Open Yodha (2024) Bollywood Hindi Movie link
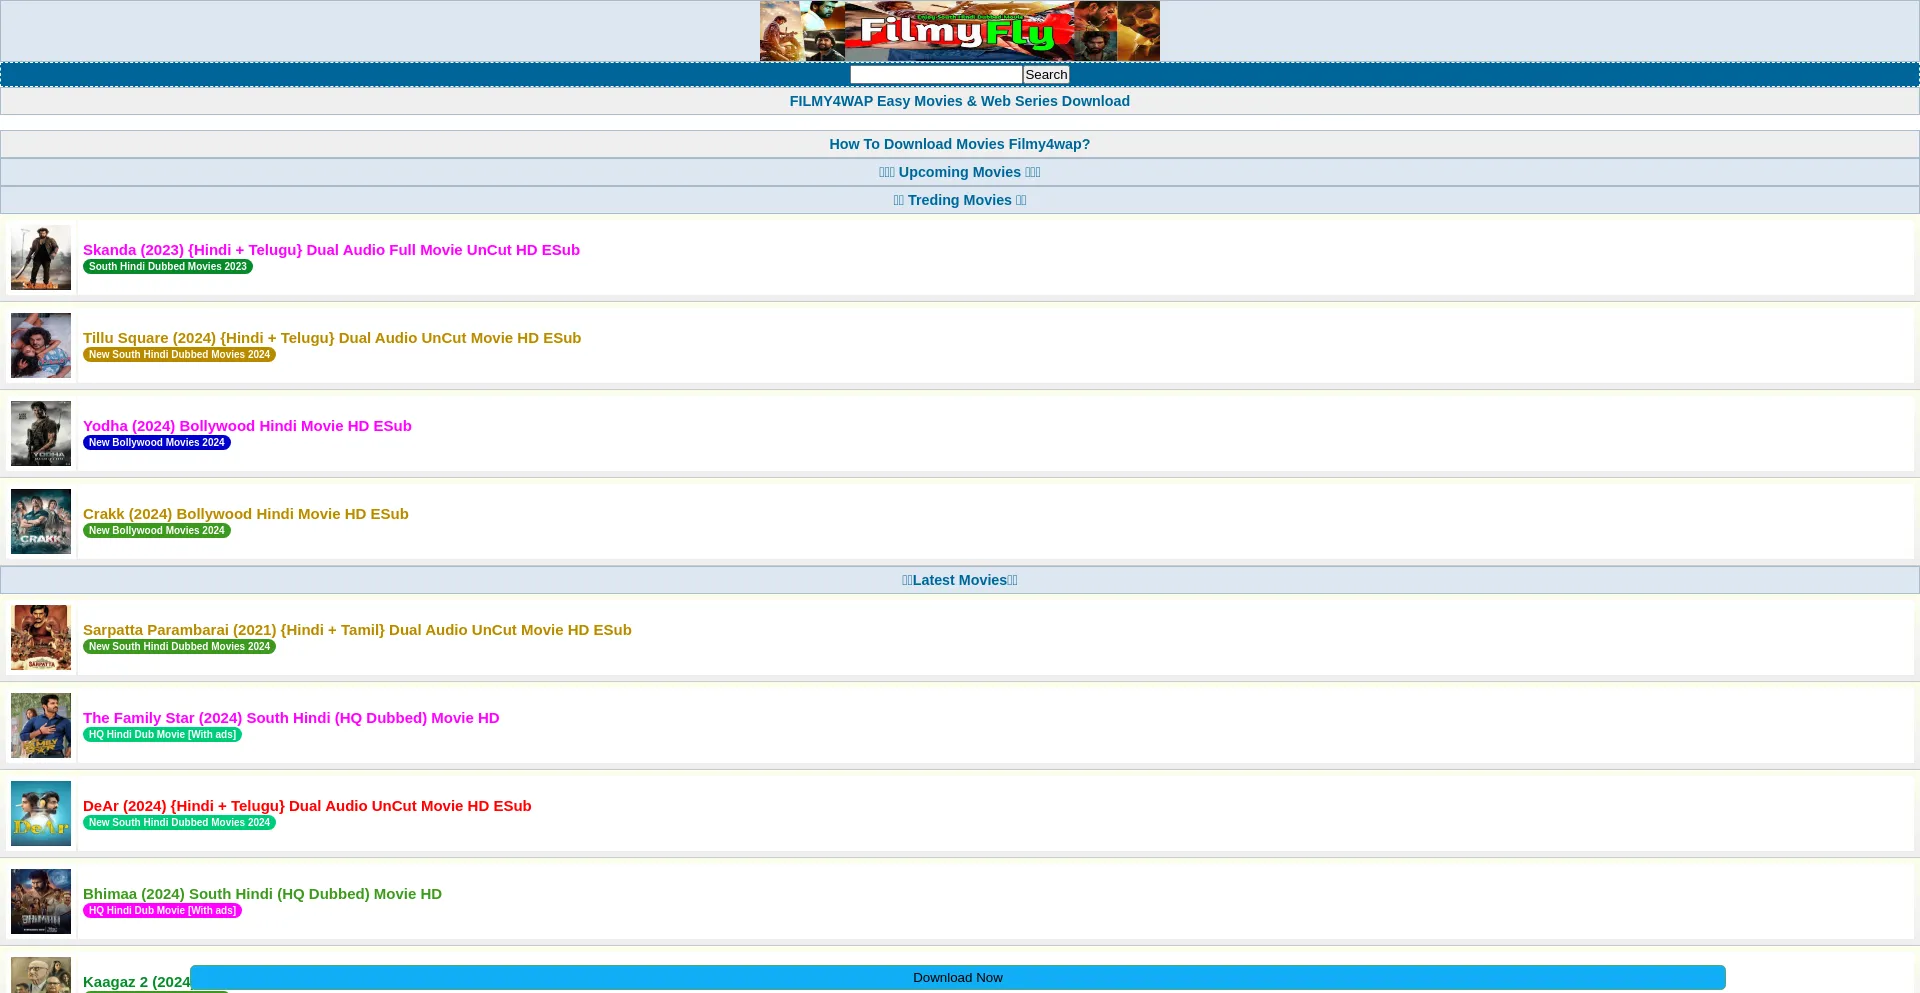 click(x=247, y=426)
